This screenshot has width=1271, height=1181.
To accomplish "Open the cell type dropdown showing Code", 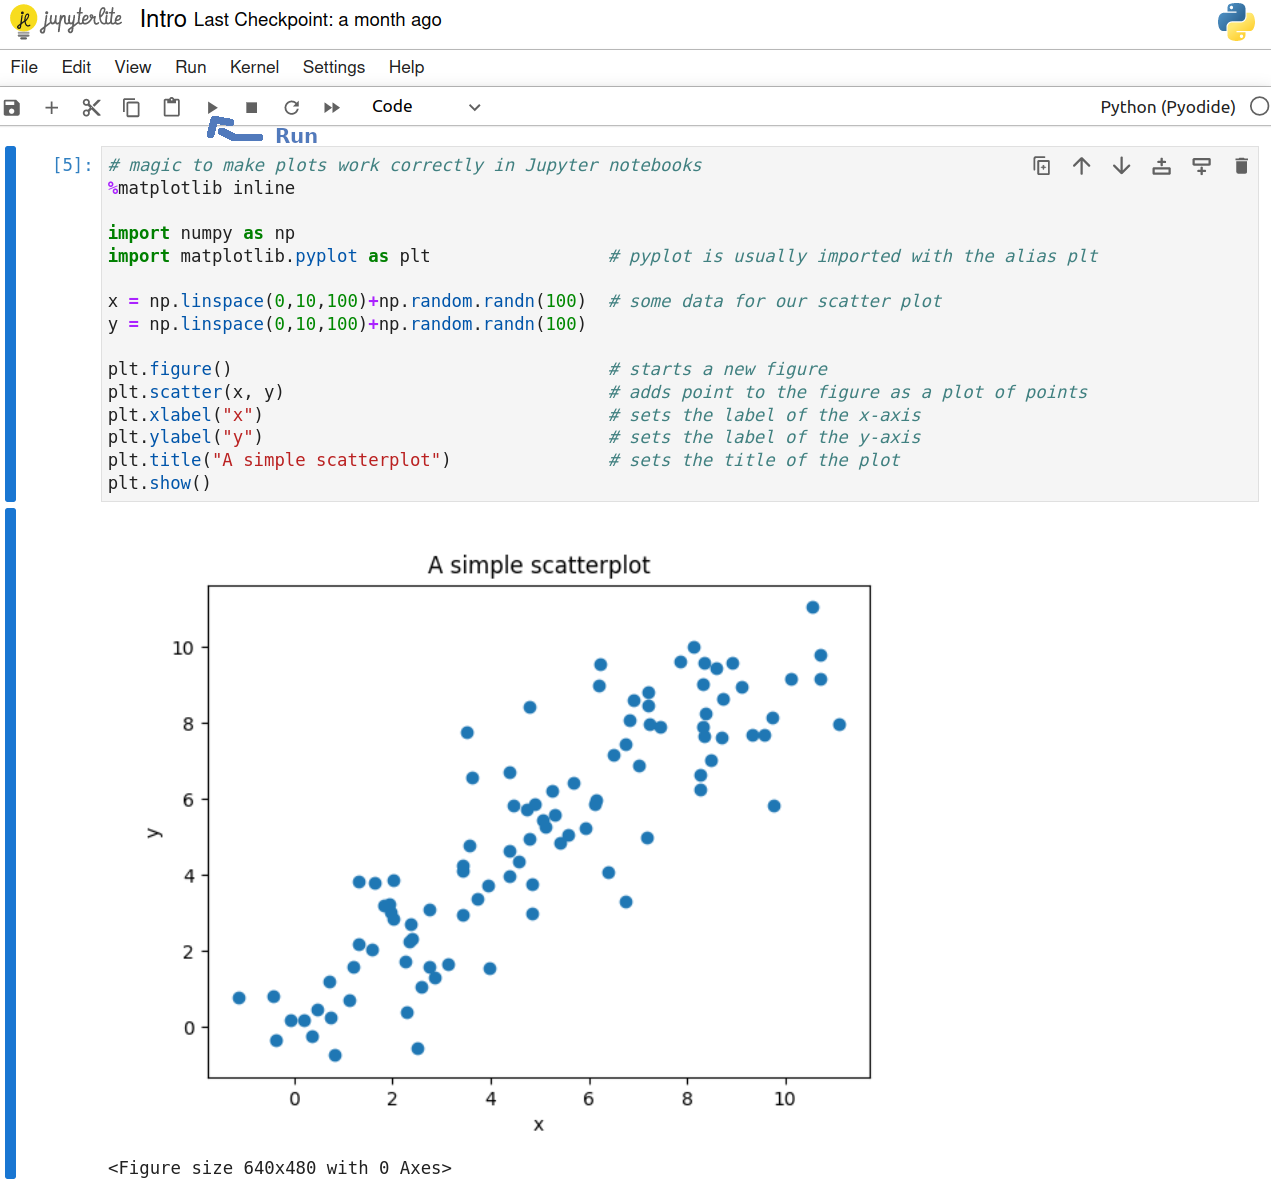I will [425, 106].
